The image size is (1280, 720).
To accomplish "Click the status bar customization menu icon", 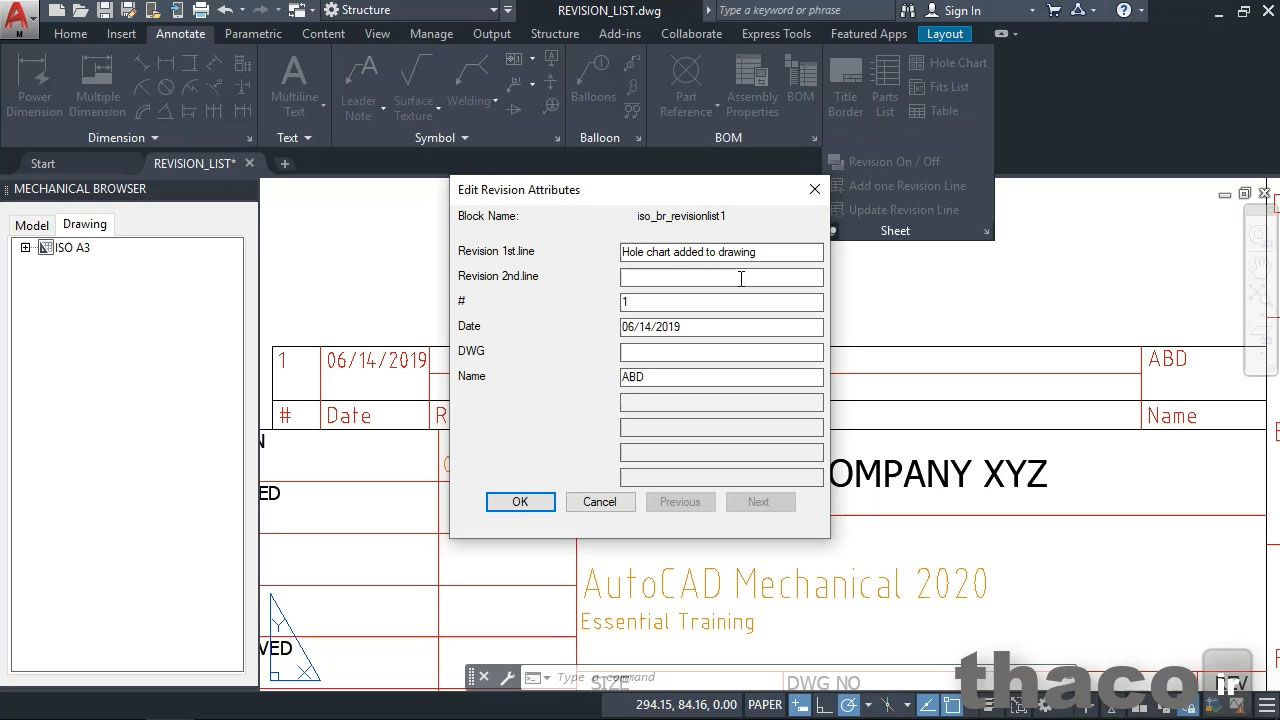I will click(x=1265, y=705).
